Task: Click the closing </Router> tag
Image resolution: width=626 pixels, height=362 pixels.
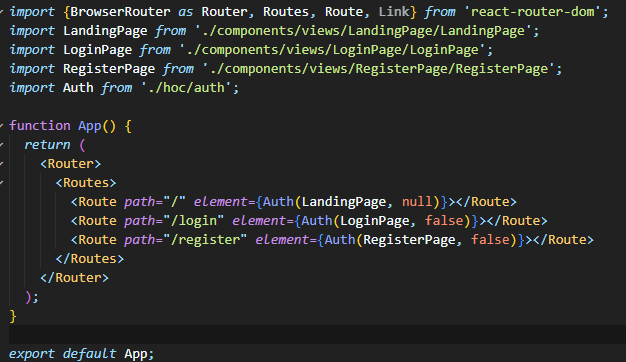Action: [x=74, y=278]
